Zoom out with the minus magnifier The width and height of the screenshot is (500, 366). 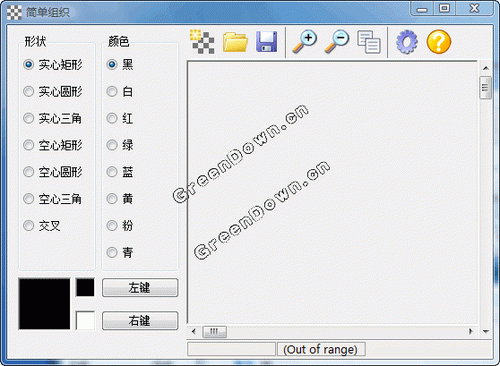click(337, 42)
